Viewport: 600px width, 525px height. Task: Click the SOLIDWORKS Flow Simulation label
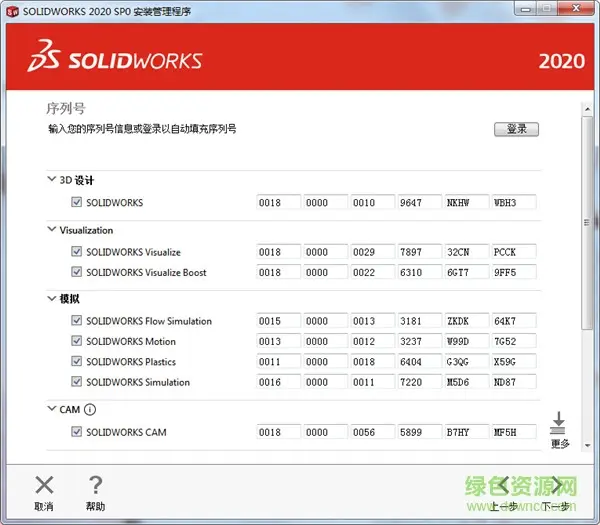[149, 321]
